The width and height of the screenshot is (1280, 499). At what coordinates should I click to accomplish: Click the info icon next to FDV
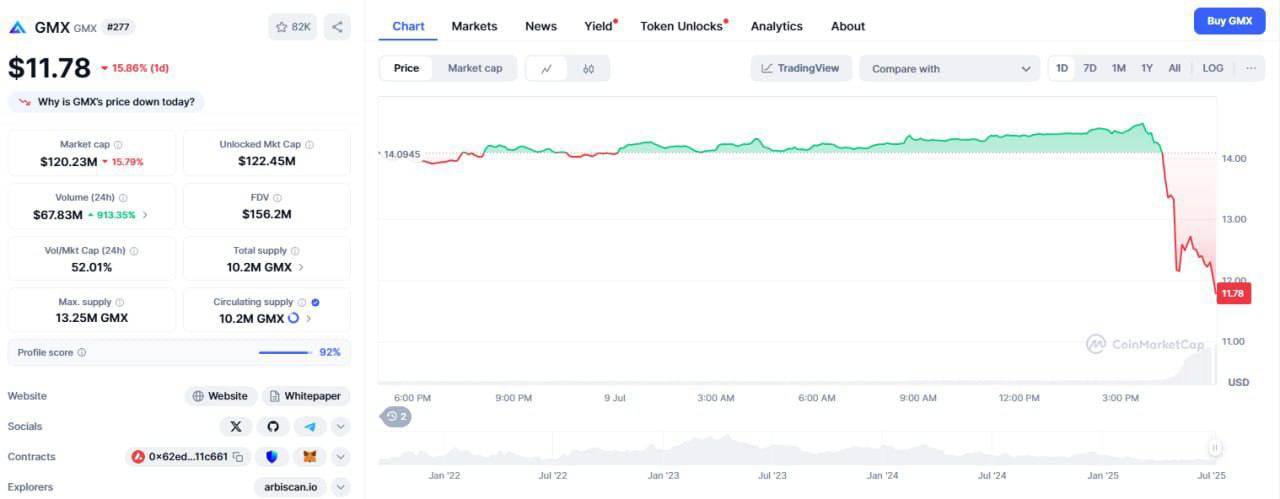[x=277, y=198]
